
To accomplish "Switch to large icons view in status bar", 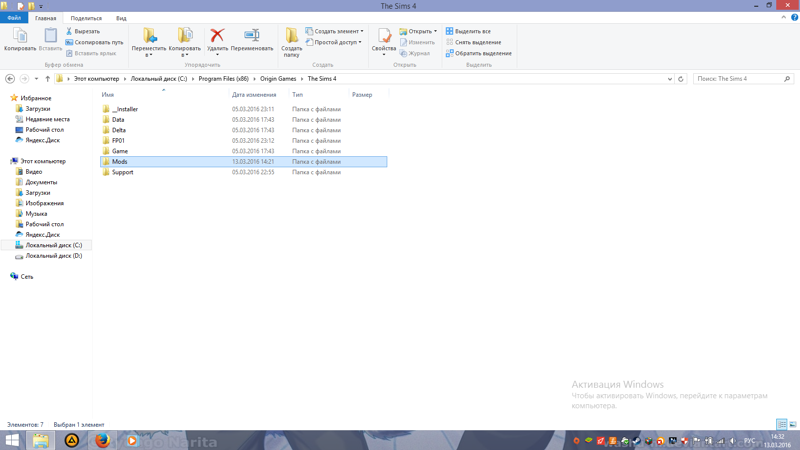I will 793,424.
